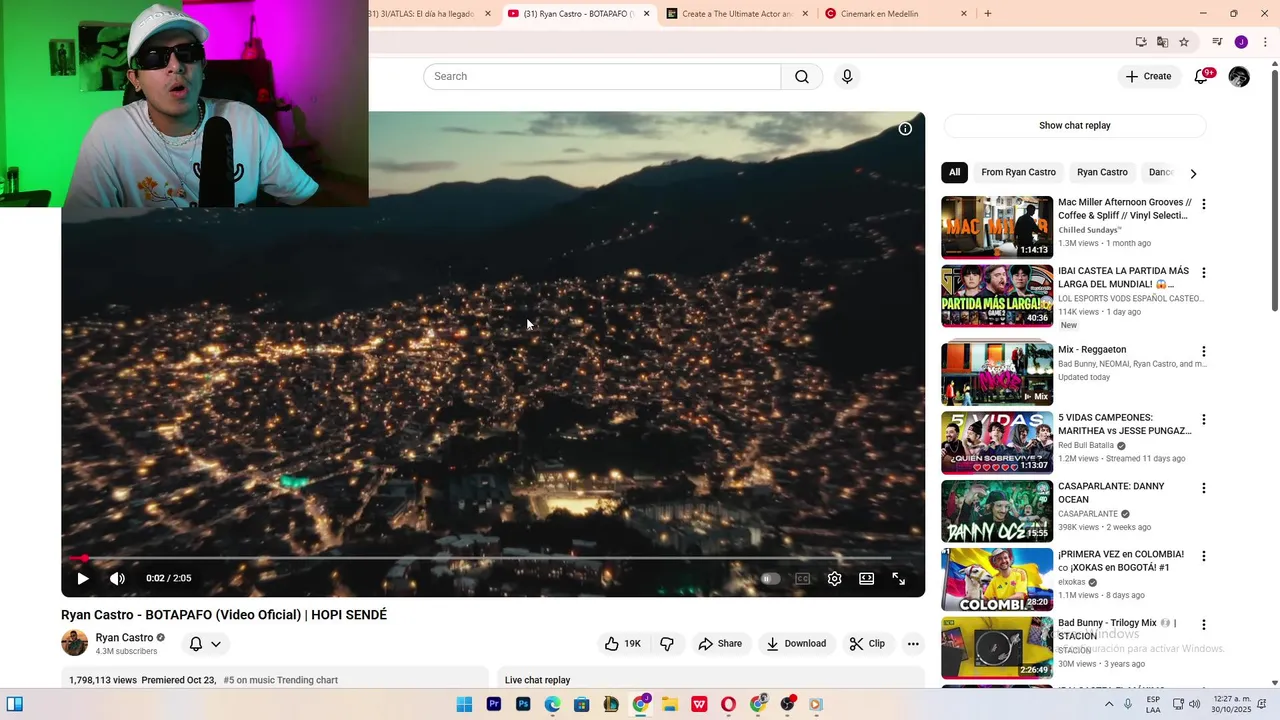Open Ryan Castro channel name link

(124, 637)
